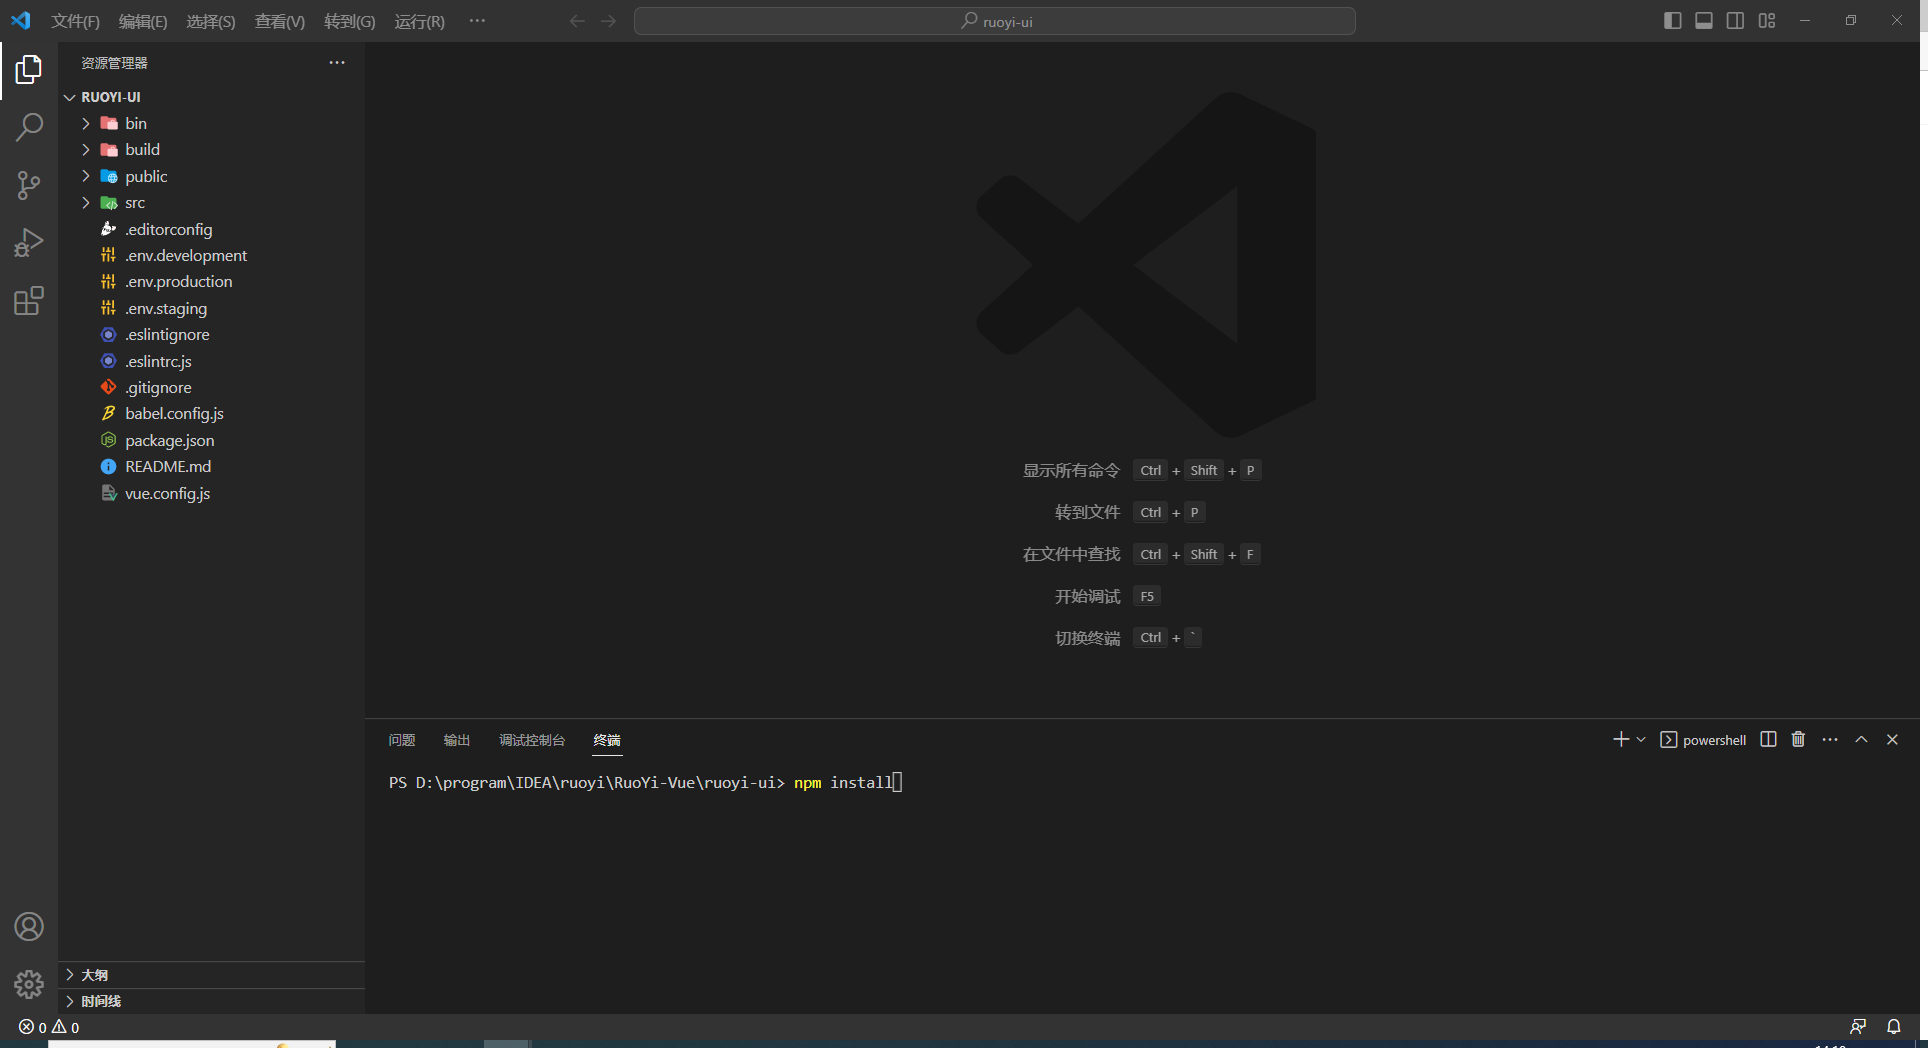Switch to the 调试控制台 tab
Image resolution: width=1928 pixels, height=1048 pixels.
point(532,740)
